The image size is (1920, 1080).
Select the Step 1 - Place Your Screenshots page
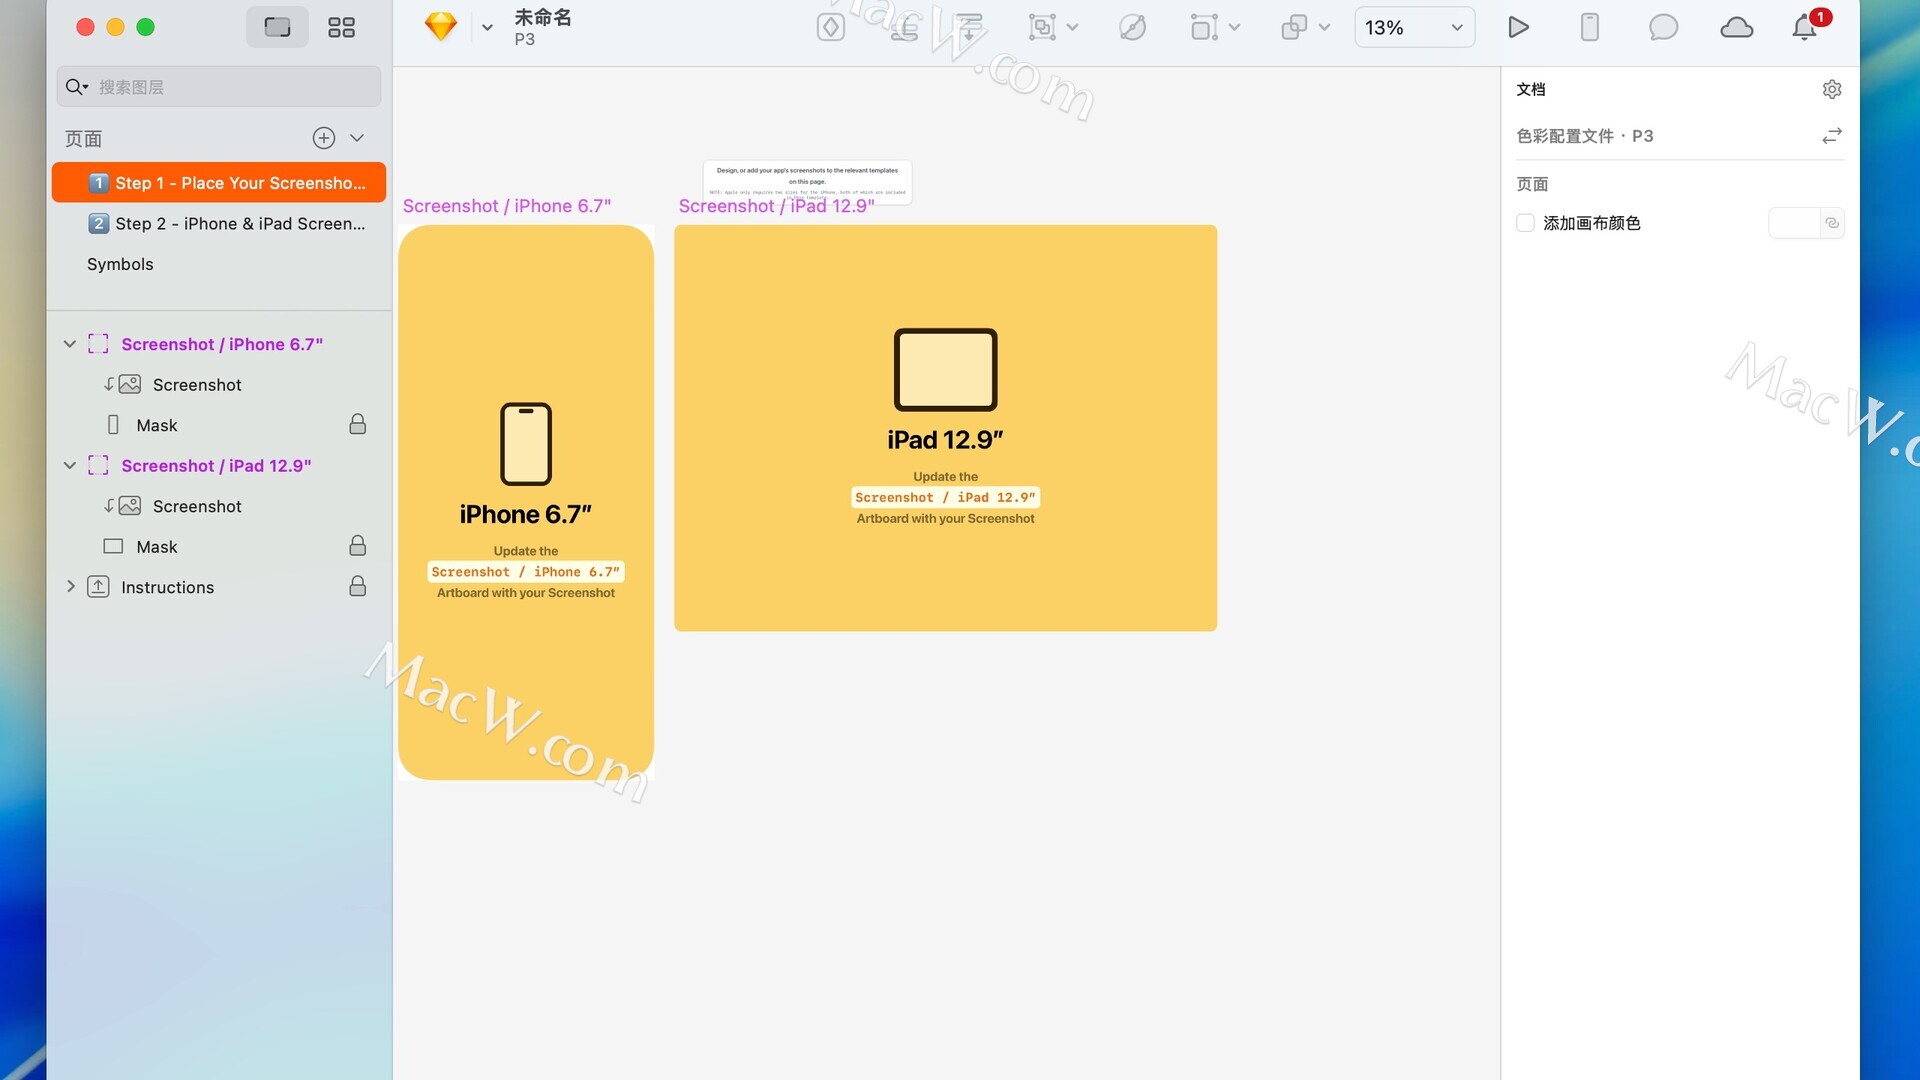point(219,183)
